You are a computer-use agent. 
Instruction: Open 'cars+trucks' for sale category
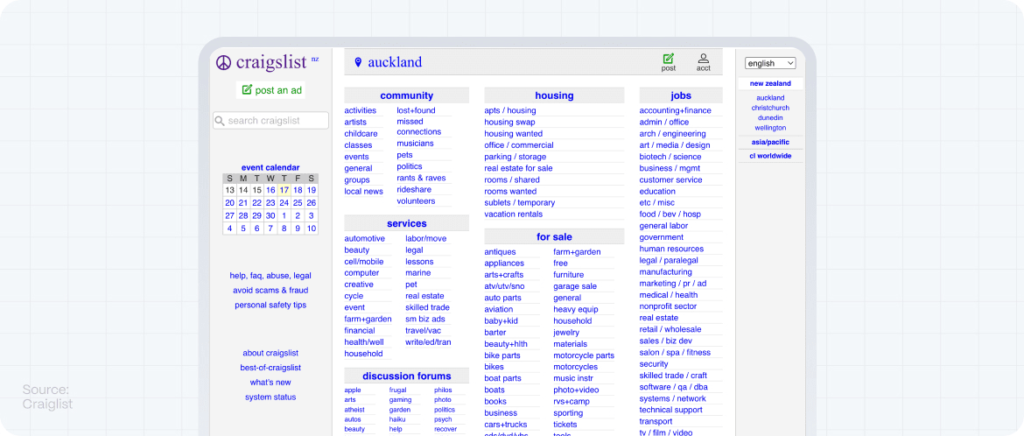tap(507, 424)
